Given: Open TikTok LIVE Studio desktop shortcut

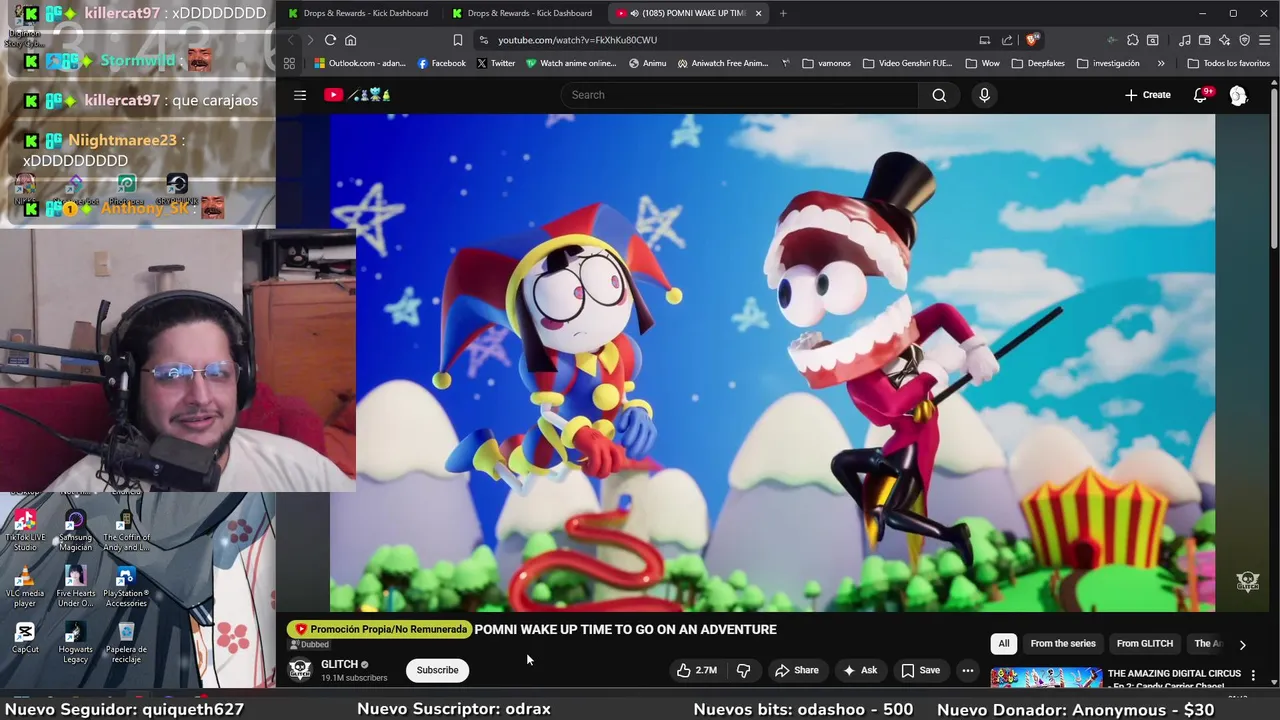Looking at the screenshot, I should [x=25, y=530].
